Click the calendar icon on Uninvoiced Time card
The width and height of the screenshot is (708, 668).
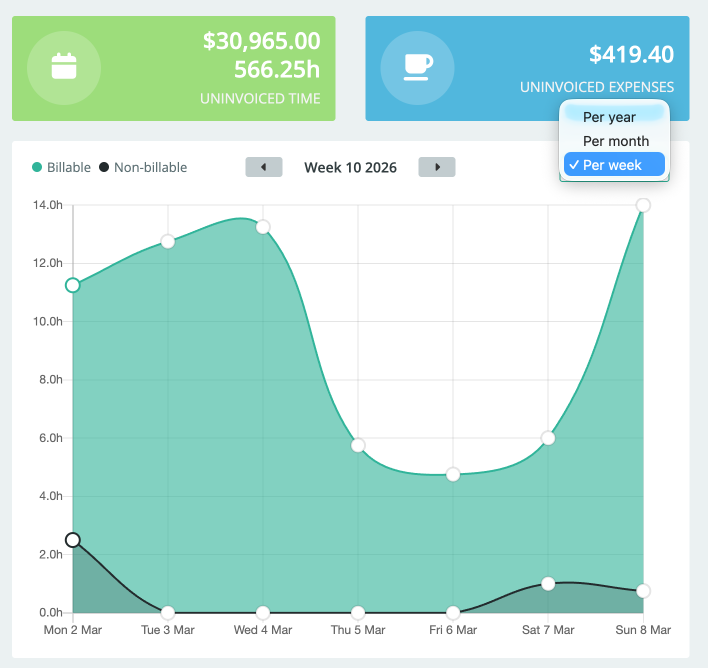tap(64, 66)
